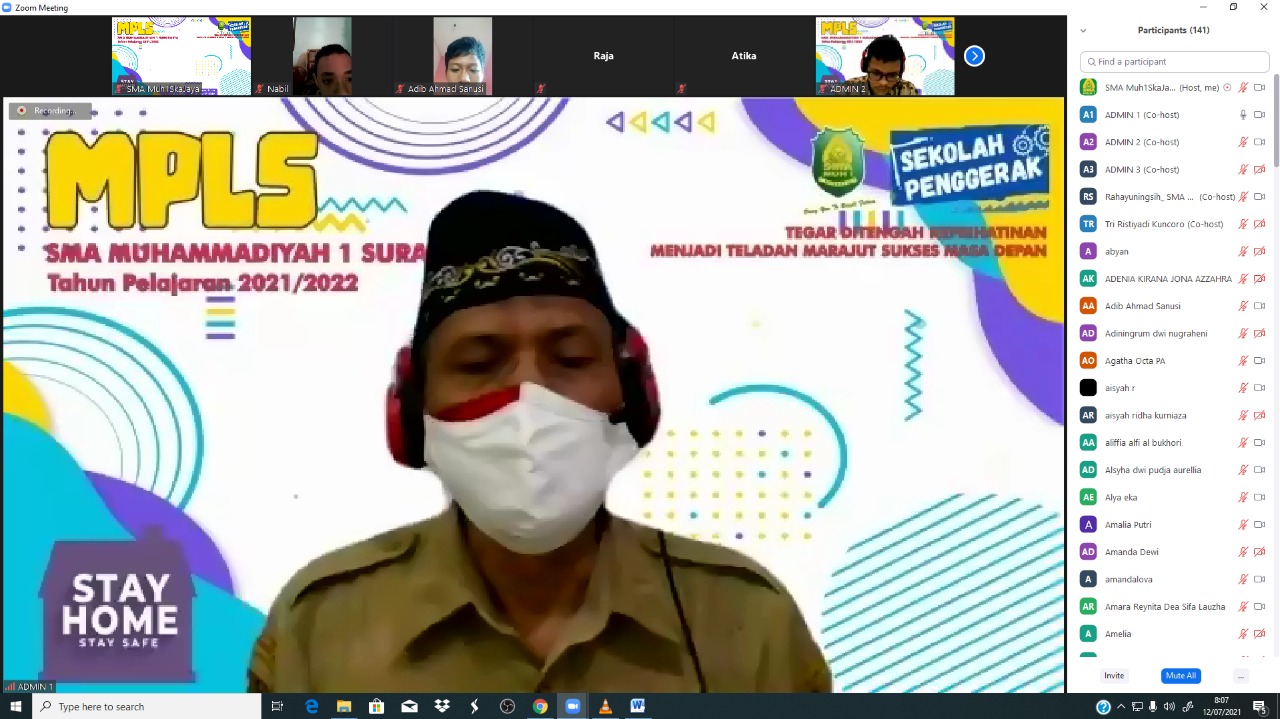Click aliffia alfi al bukhori camera icon
The image size is (1280, 719).
click(1259, 442)
